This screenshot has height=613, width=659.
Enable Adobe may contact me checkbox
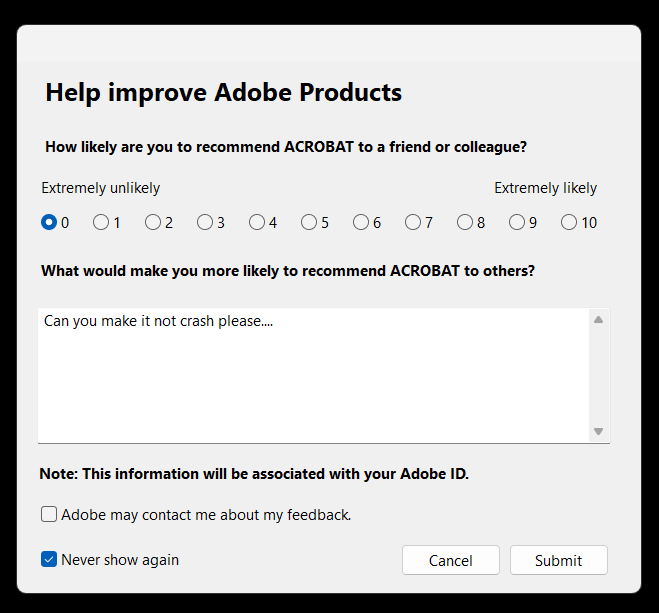(49, 515)
